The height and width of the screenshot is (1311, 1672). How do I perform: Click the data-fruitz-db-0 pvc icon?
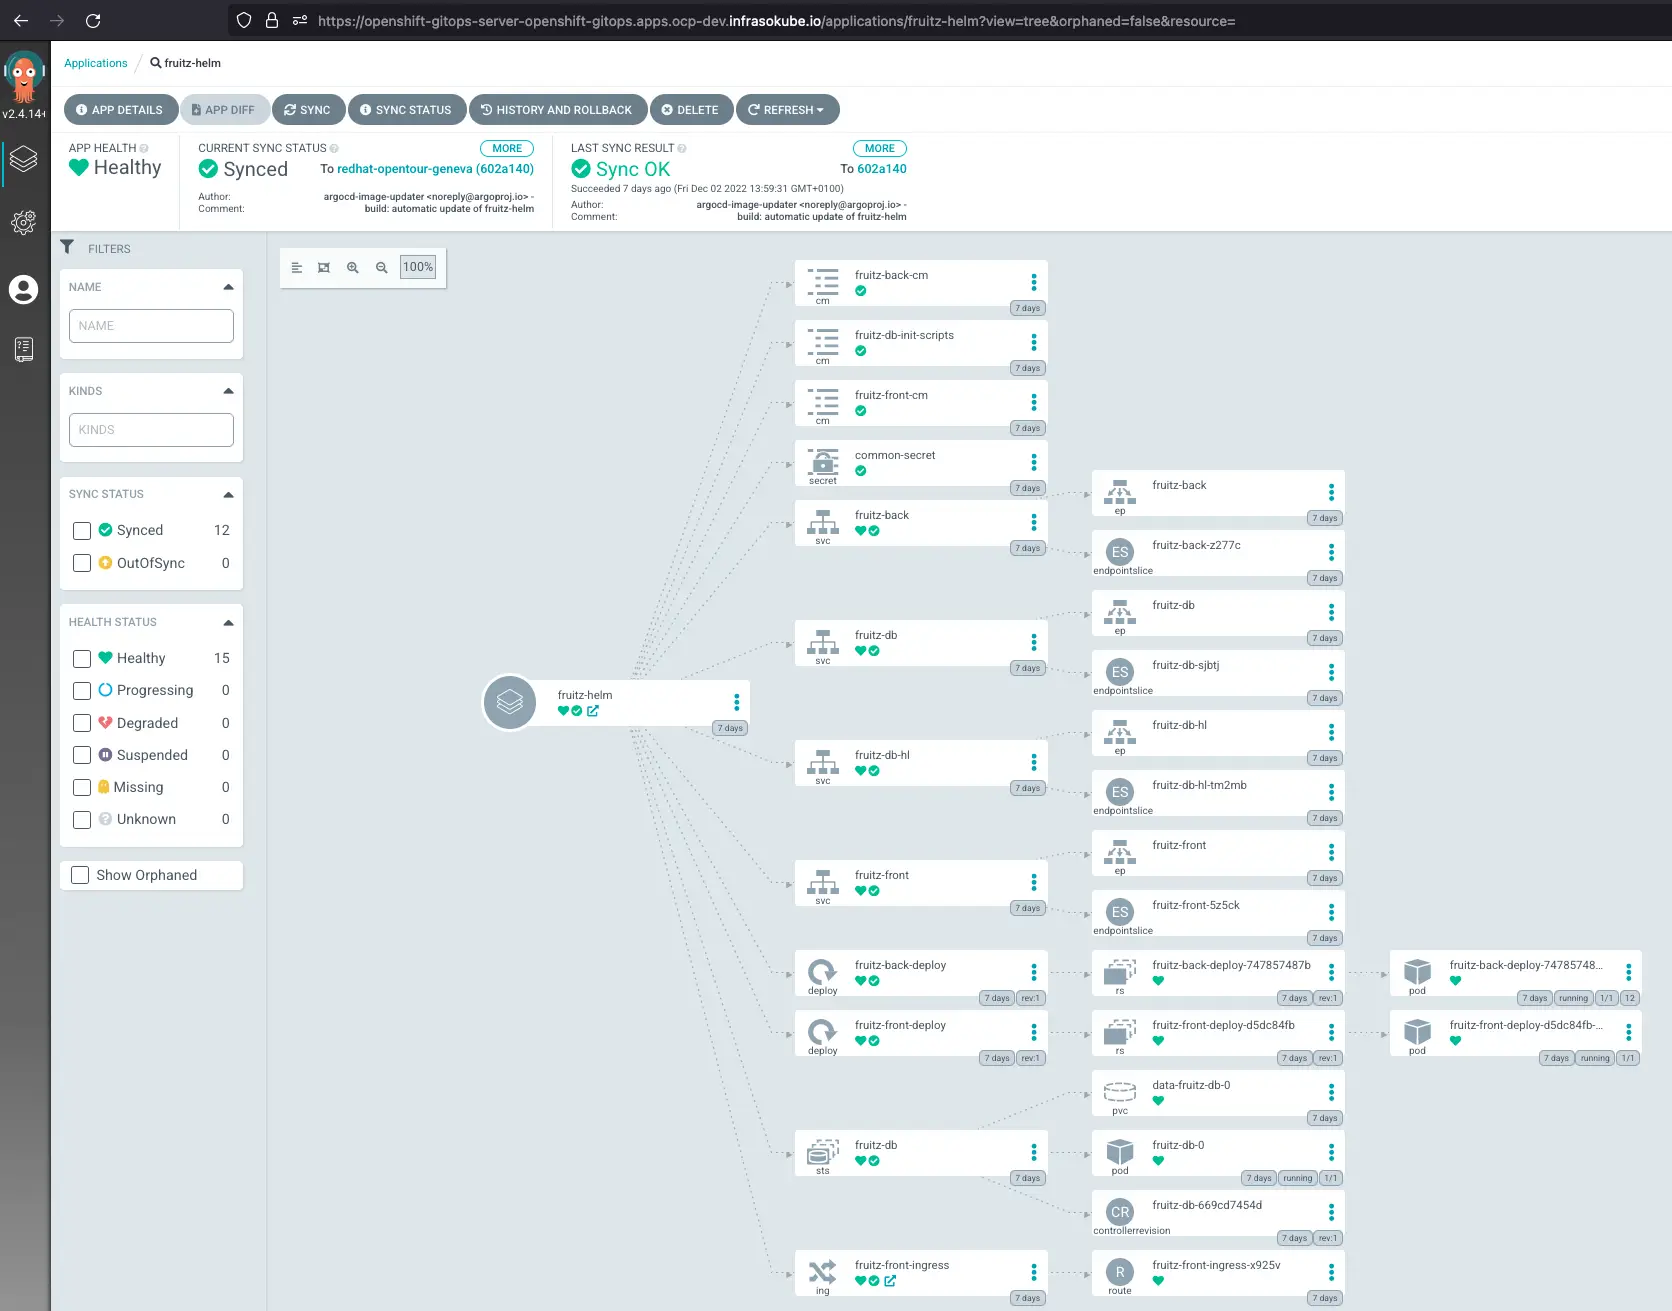coord(1120,1091)
